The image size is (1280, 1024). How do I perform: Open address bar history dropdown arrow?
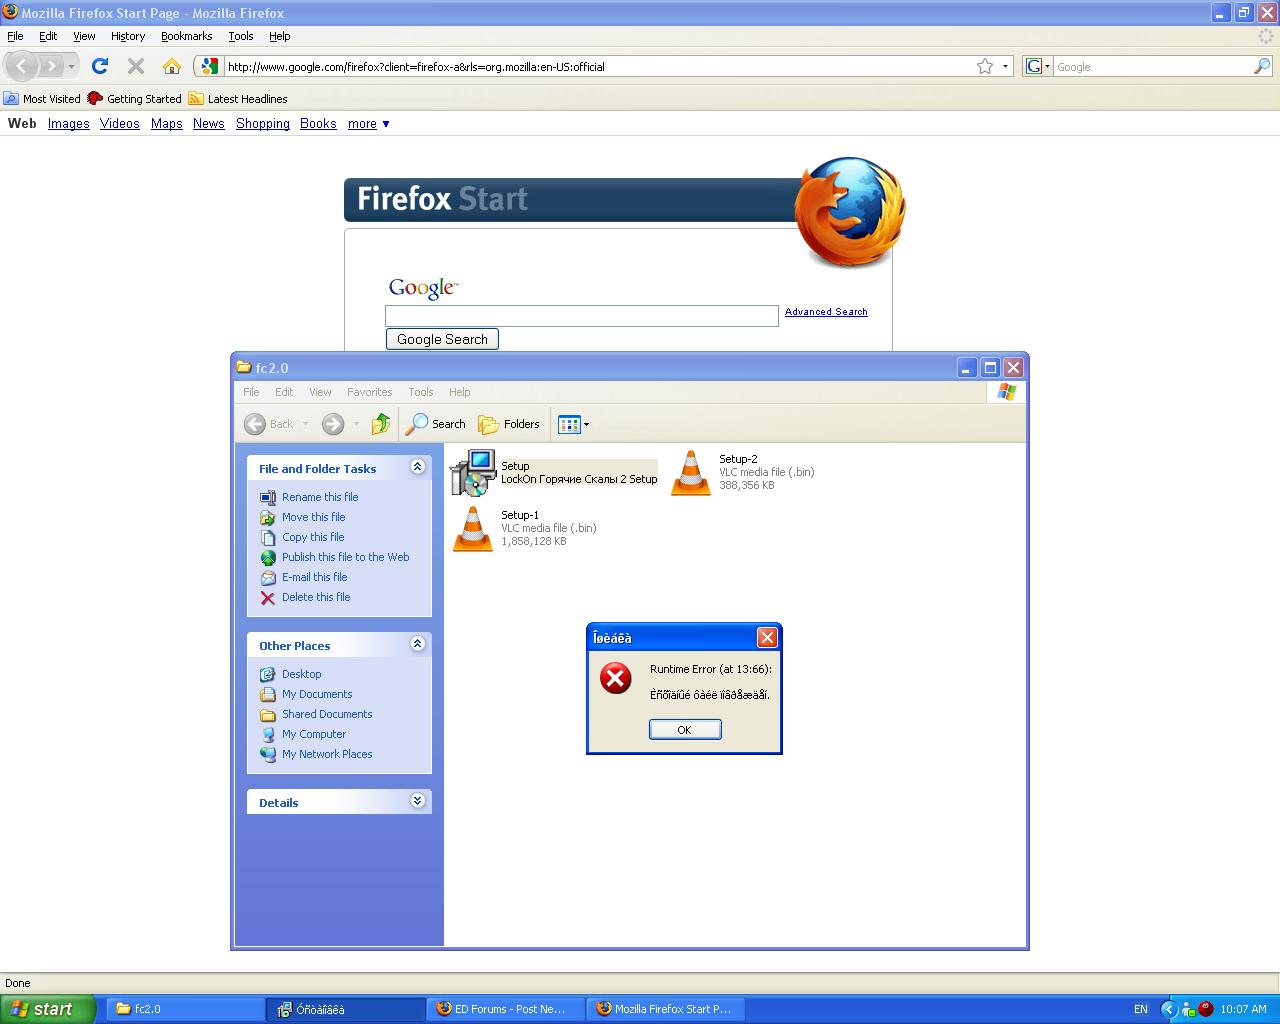tap(1004, 66)
